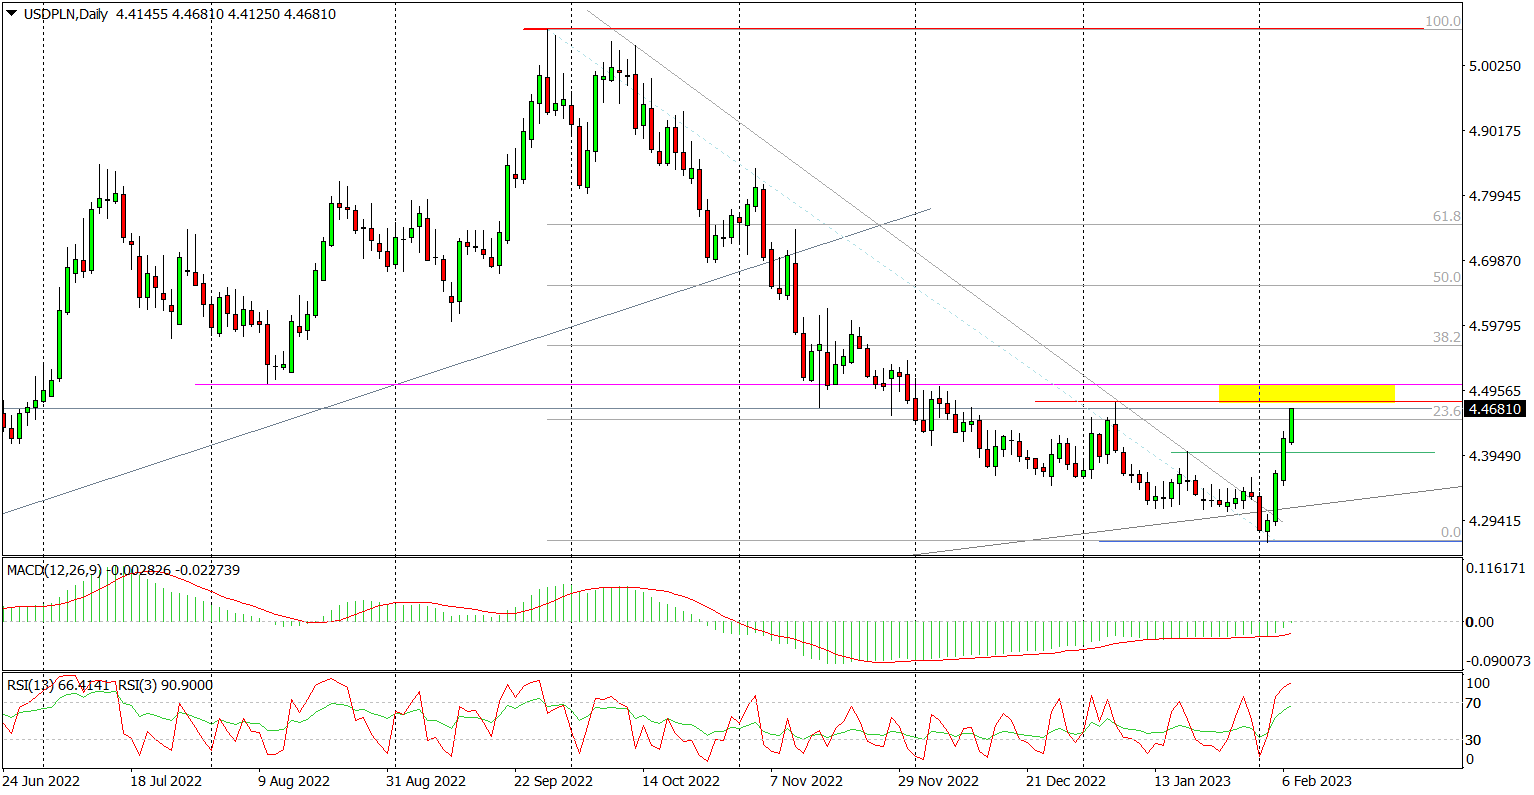1534x795 pixels.
Task: Click the Fibonacci 23.6 level label
Action: (x=1447, y=411)
